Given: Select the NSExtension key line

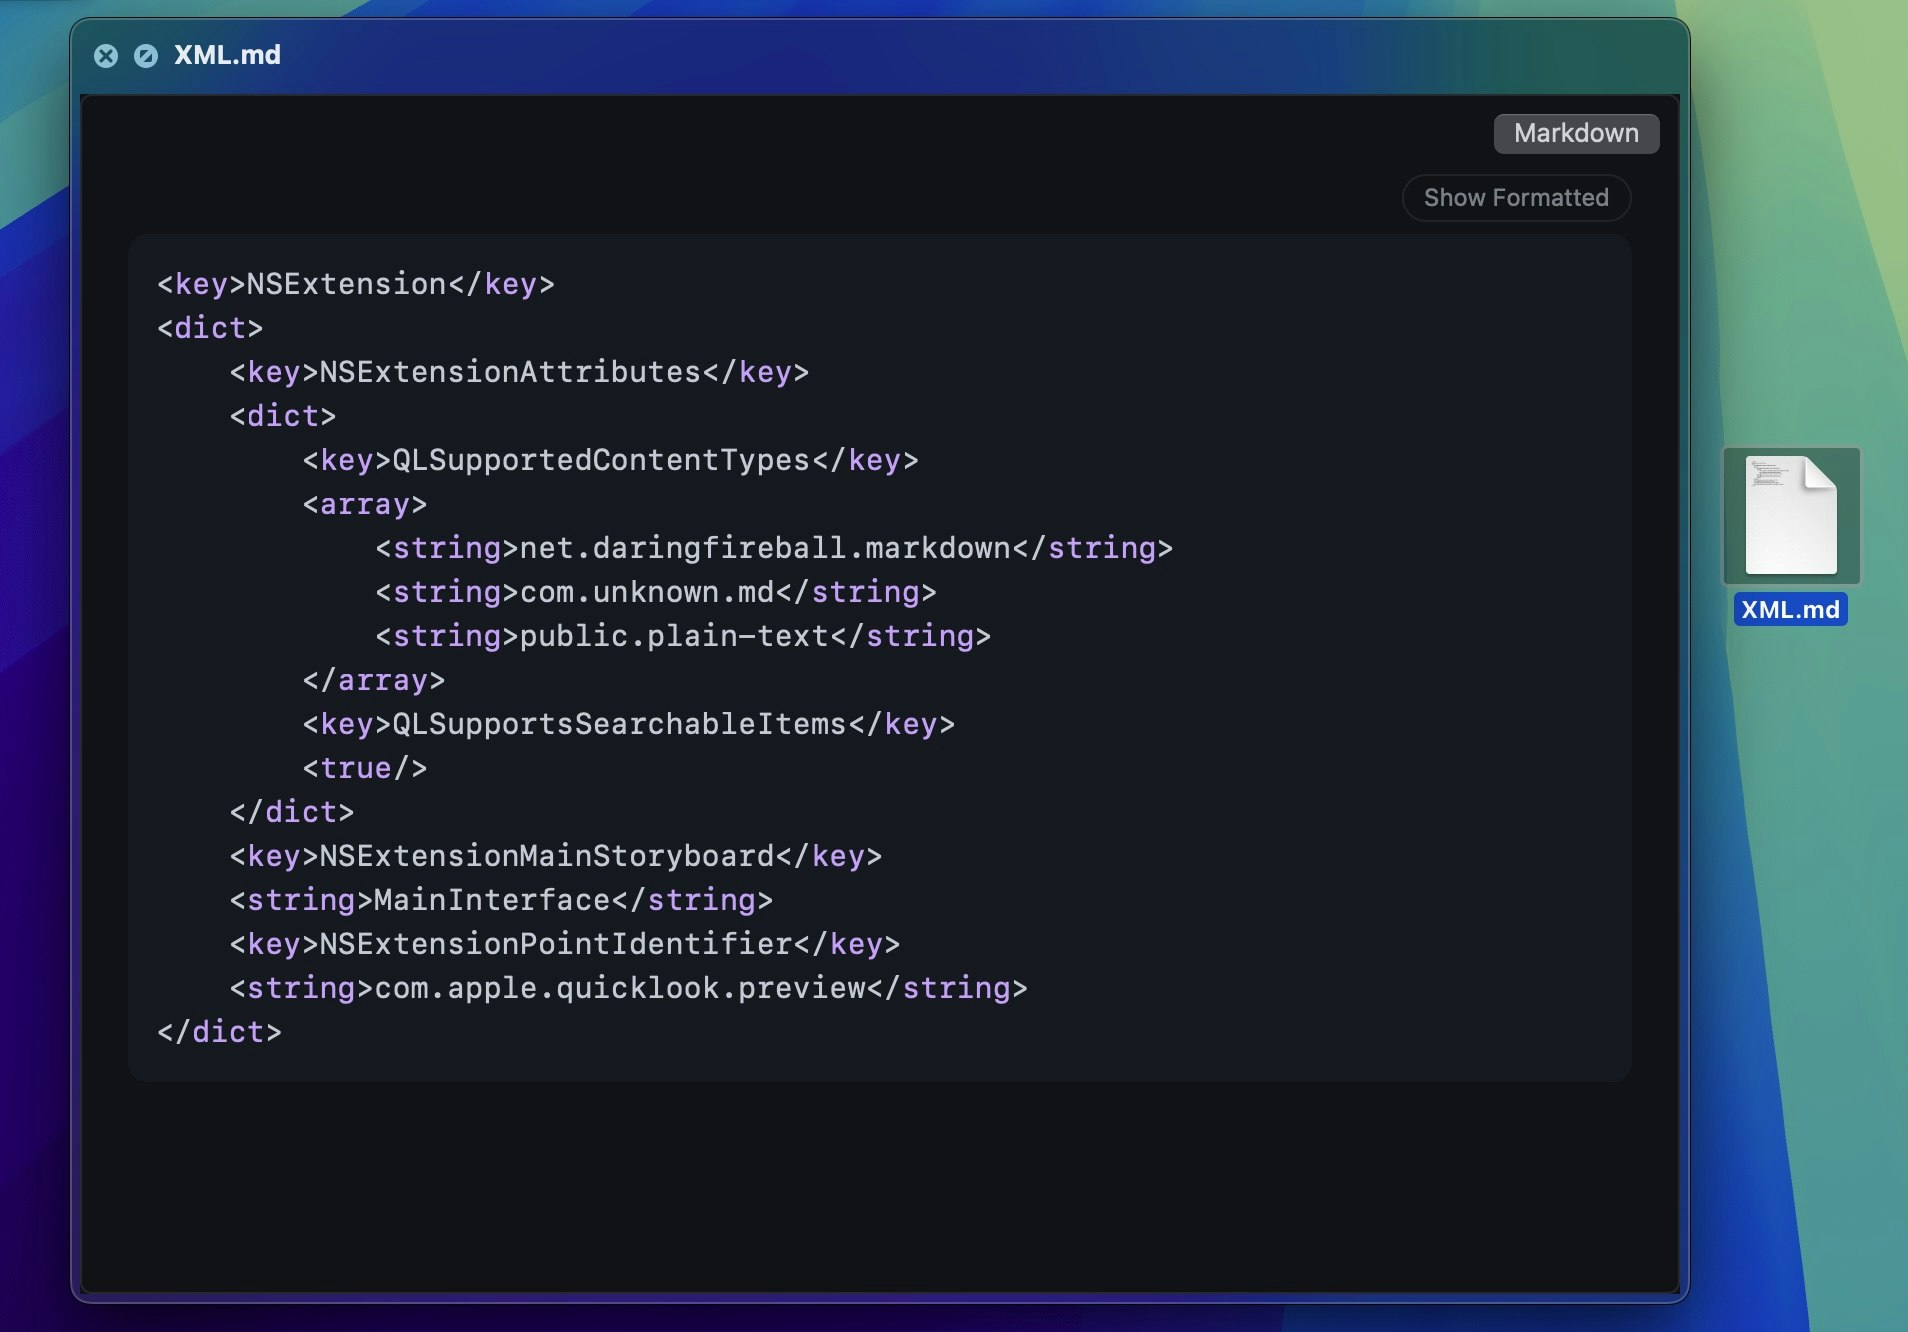Looking at the screenshot, I should tap(355, 283).
